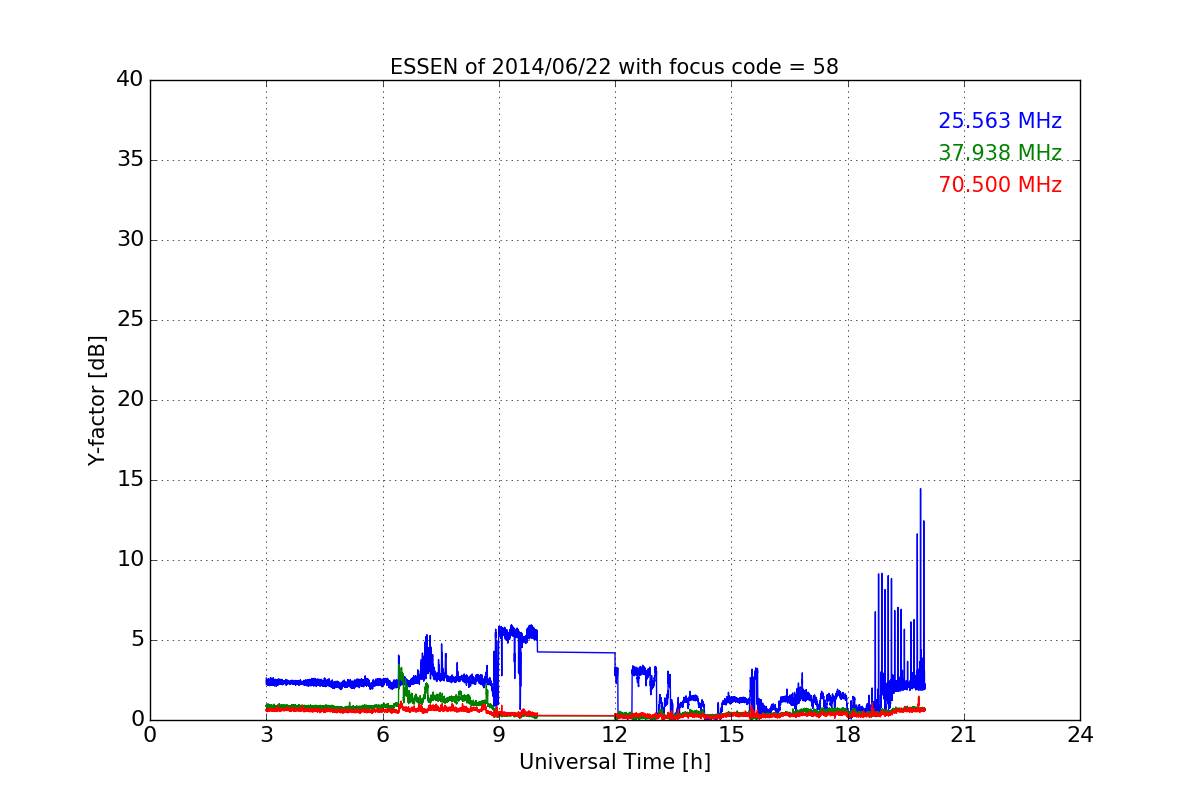
Task: Select the 37.938 MHz legend label
Action: [1000, 153]
